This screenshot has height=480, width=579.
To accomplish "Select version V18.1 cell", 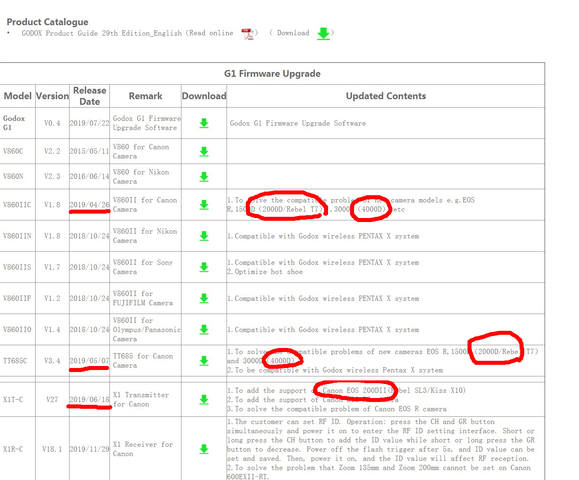I will click(52, 449).
